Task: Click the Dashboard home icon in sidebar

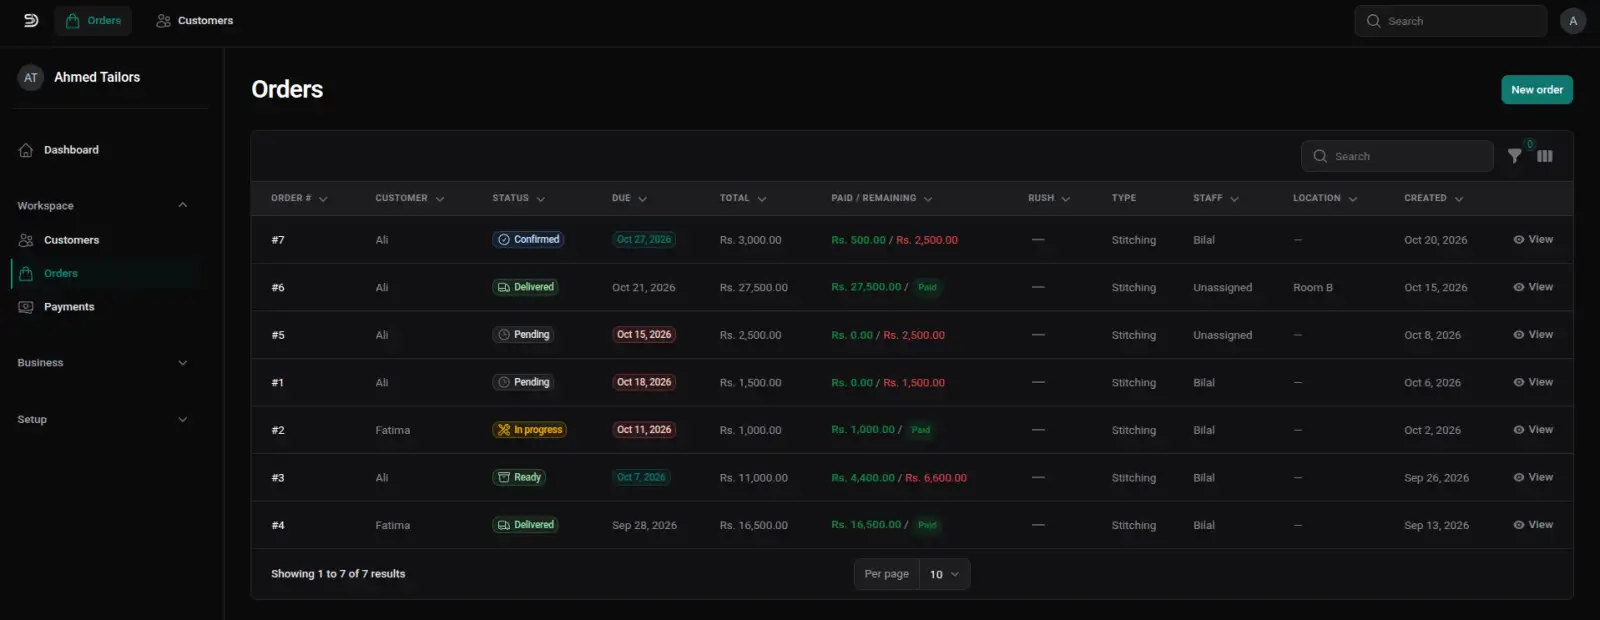Action: [x=26, y=150]
